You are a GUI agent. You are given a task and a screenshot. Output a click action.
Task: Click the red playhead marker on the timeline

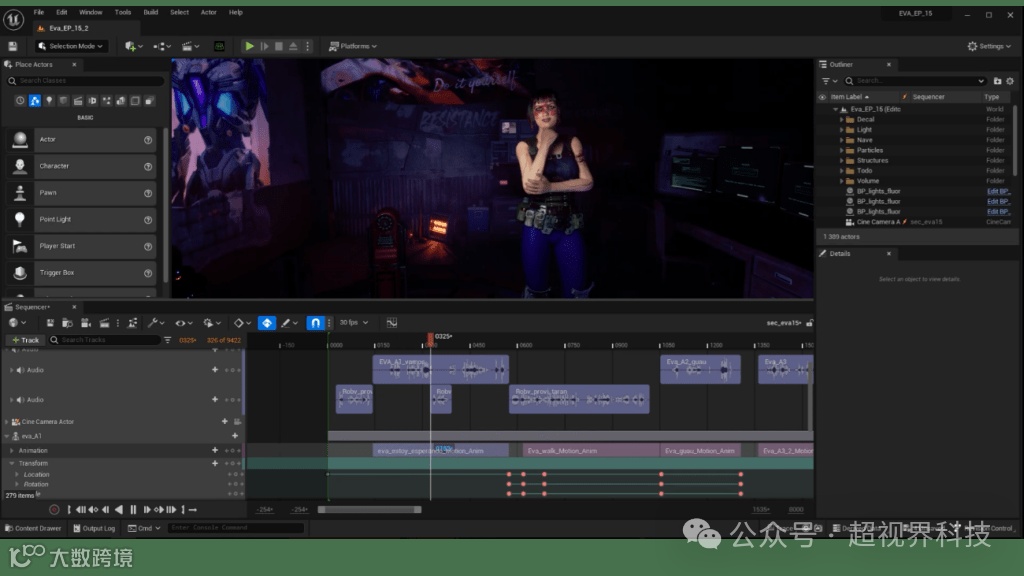[431, 338]
